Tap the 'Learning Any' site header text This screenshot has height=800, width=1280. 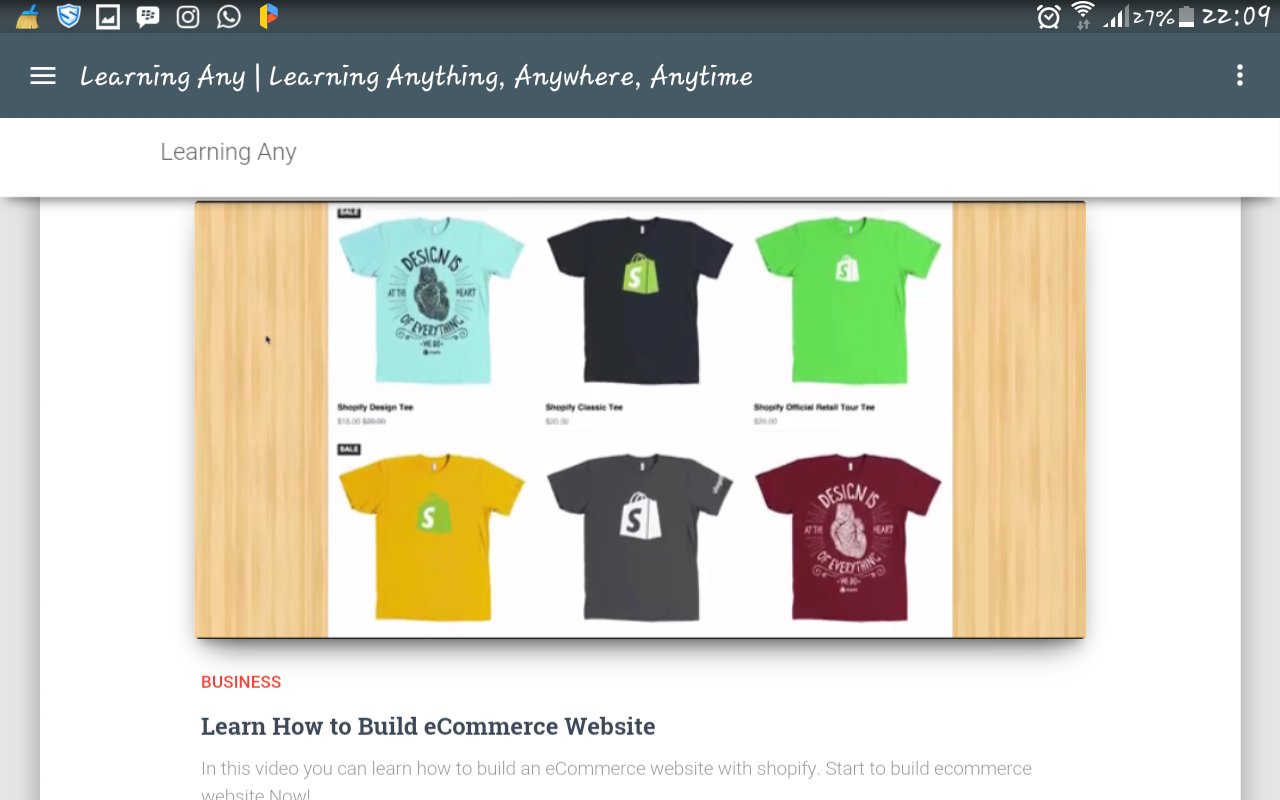(228, 152)
